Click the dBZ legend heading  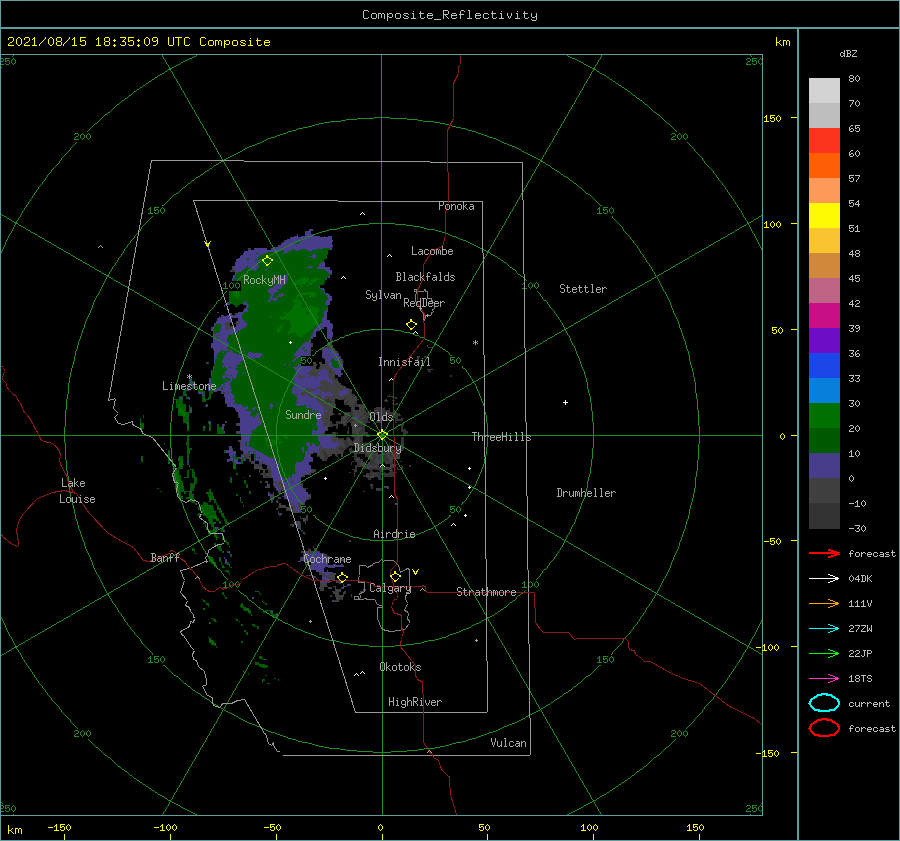coord(848,53)
